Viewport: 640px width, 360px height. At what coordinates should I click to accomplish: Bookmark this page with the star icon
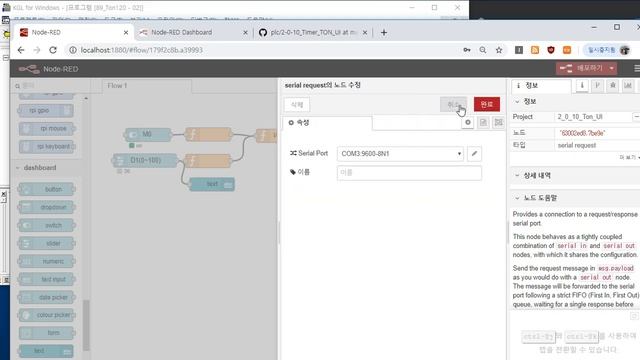click(x=499, y=50)
